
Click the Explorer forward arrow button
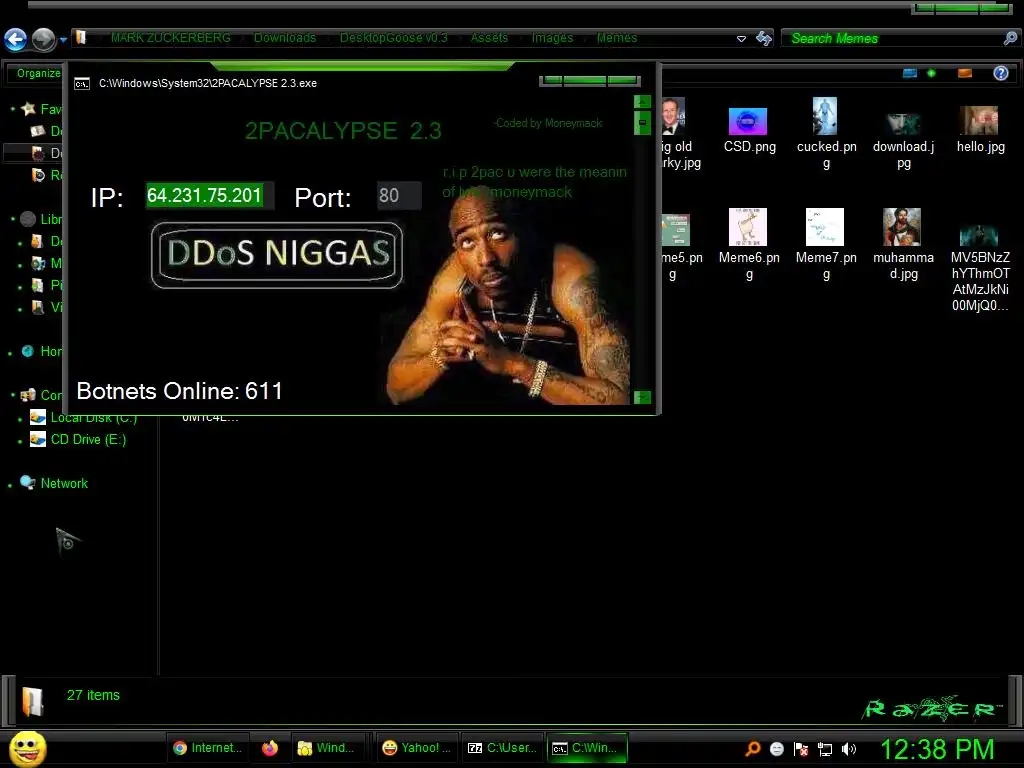click(x=44, y=39)
